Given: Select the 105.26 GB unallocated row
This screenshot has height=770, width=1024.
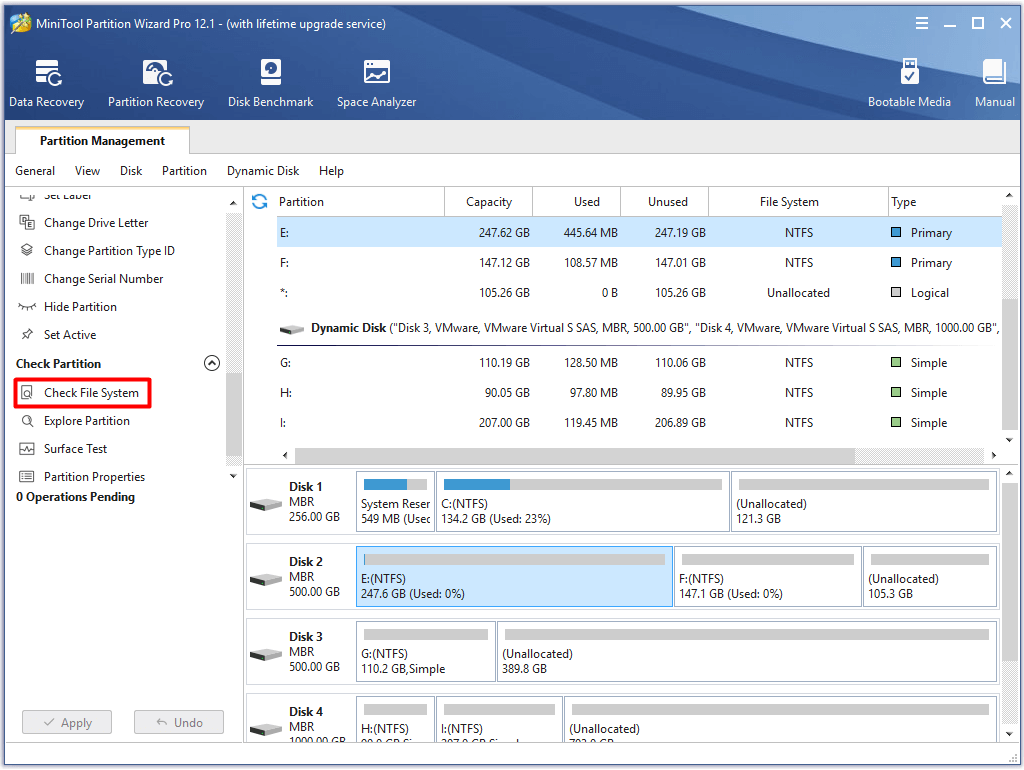Looking at the screenshot, I should (x=639, y=293).
